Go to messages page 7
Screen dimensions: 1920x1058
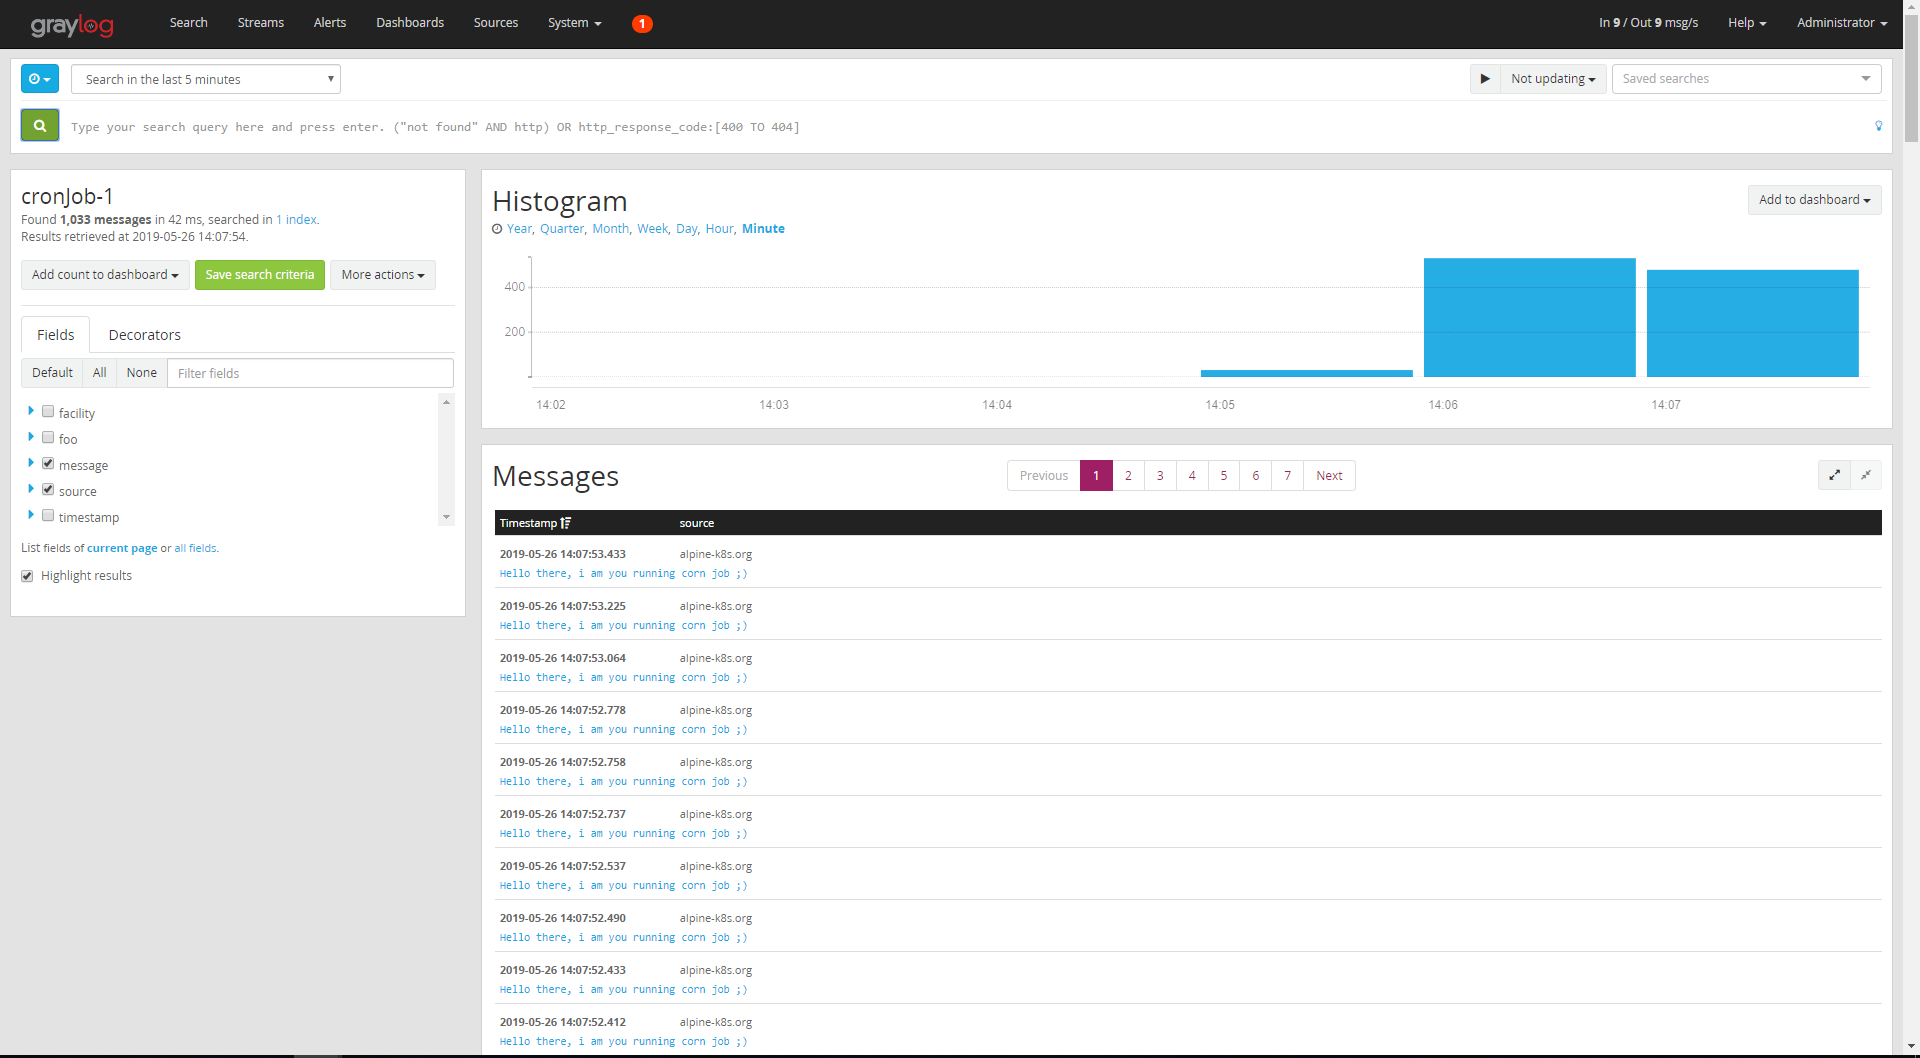click(x=1288, y=476)
